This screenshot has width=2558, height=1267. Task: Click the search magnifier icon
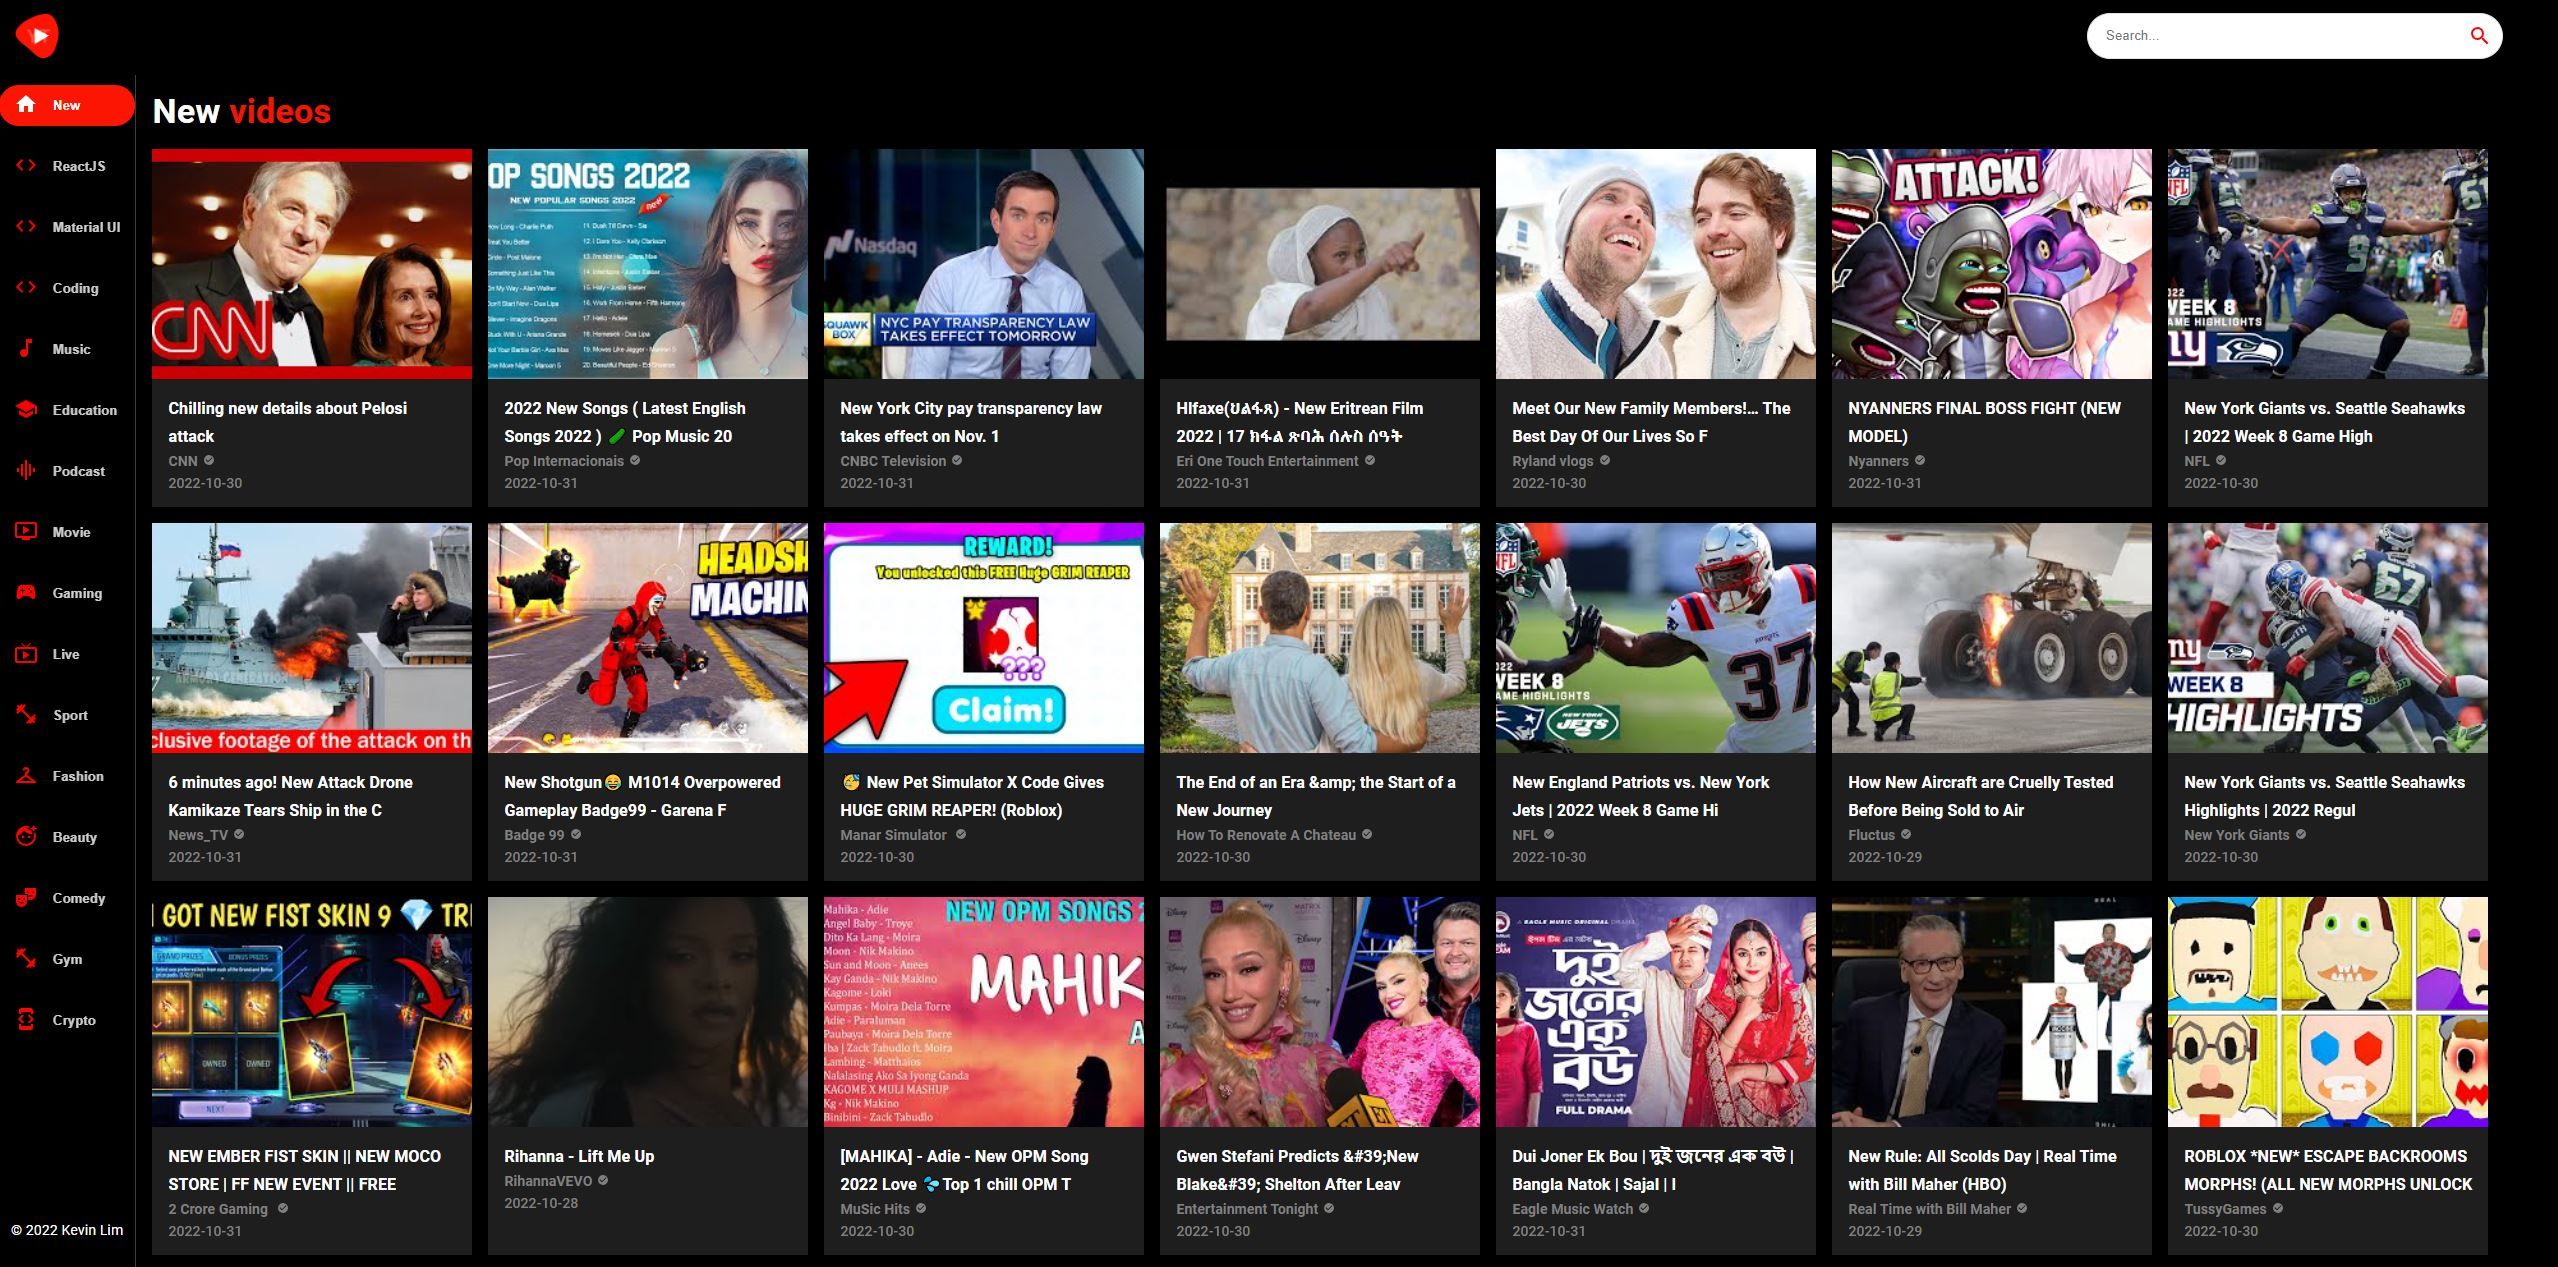pyautogui.click(x=2478, y=36)
